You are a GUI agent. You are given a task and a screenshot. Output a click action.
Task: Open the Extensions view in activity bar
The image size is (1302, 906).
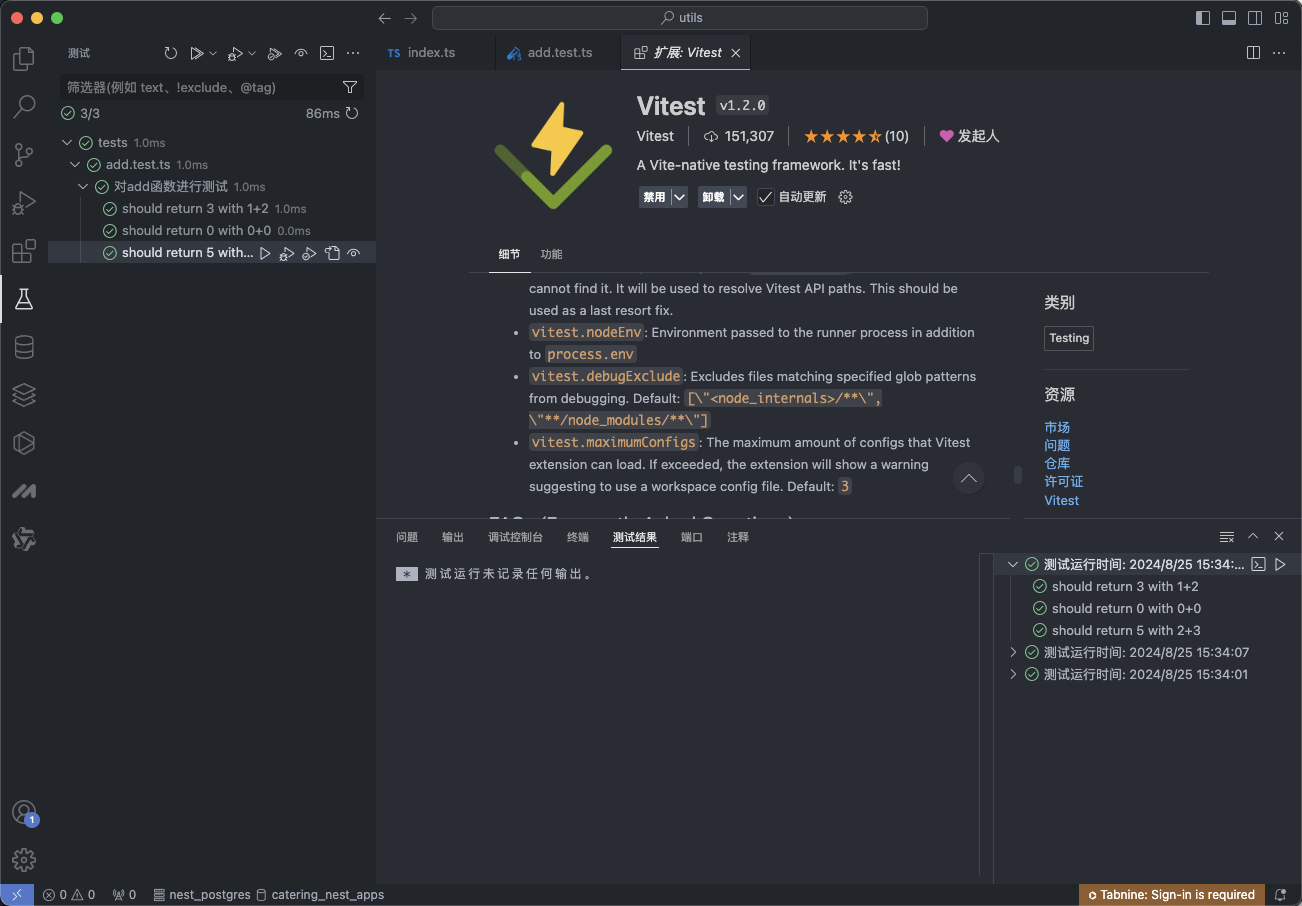(24, 251)
